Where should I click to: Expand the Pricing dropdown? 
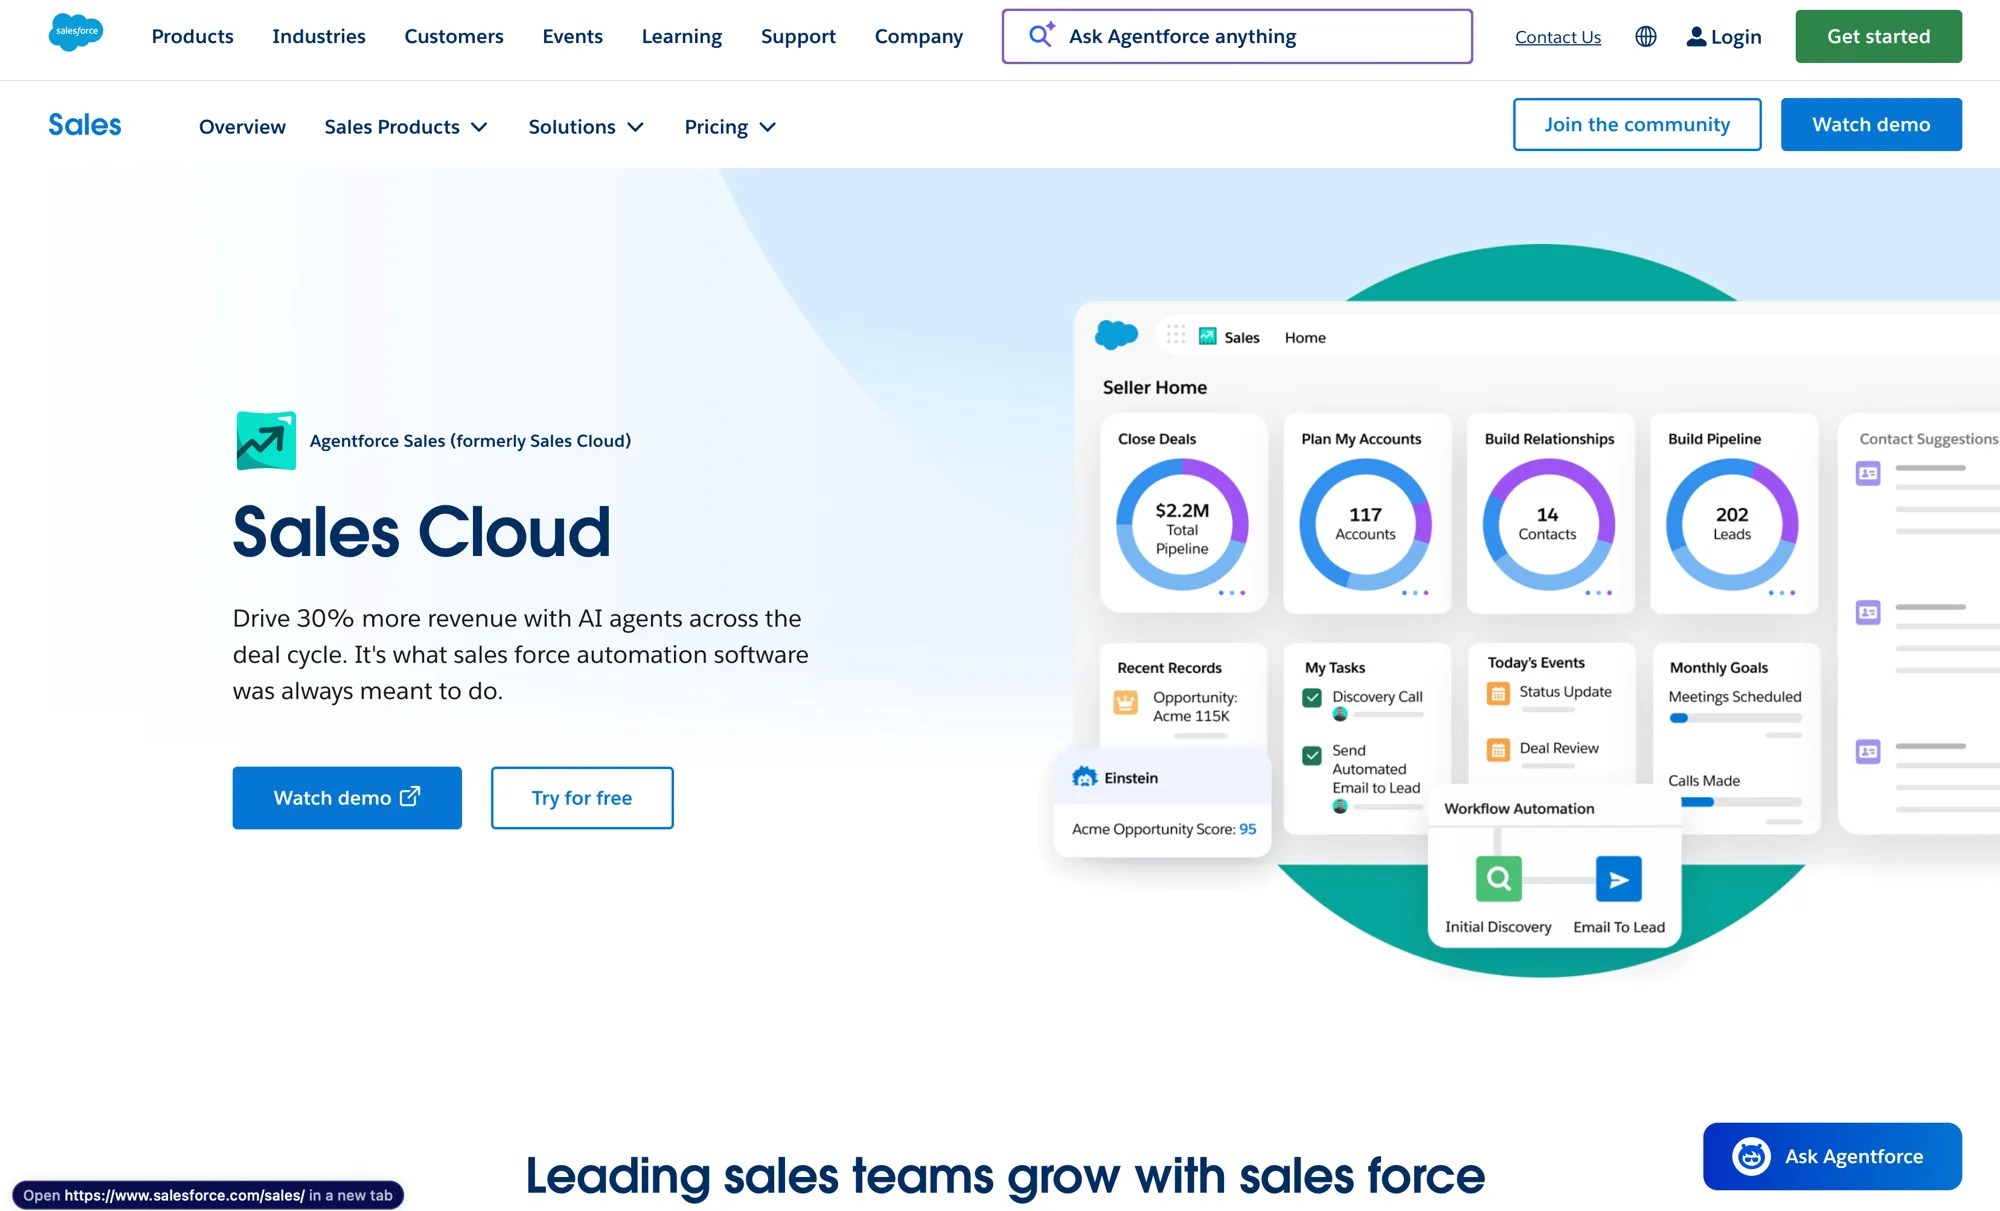coord(730,127)
